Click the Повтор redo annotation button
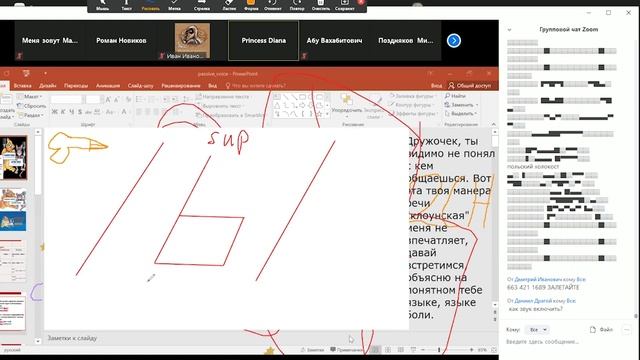This screenshot has width=640, height=360. click(297, 5)
